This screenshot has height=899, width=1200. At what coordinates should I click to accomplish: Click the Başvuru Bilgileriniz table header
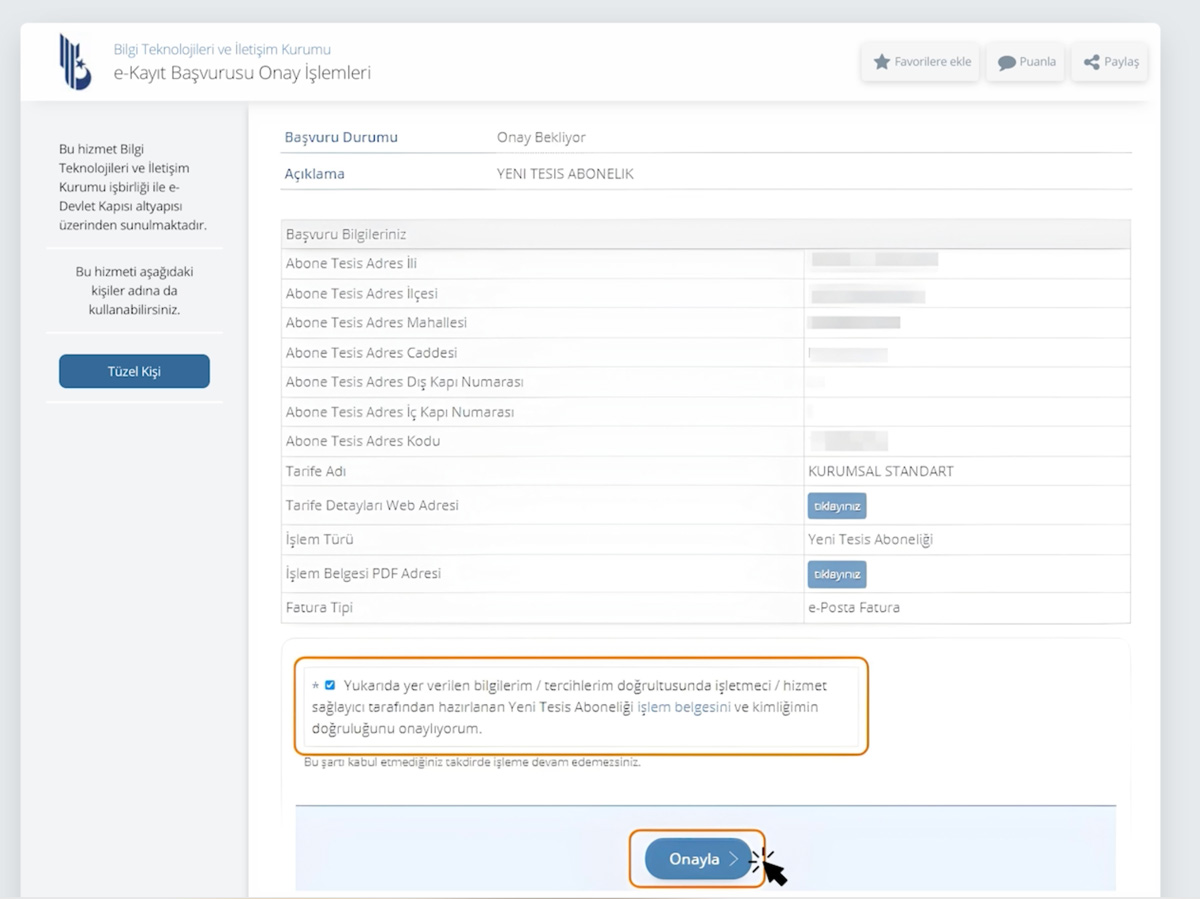[x=346, y=234]
